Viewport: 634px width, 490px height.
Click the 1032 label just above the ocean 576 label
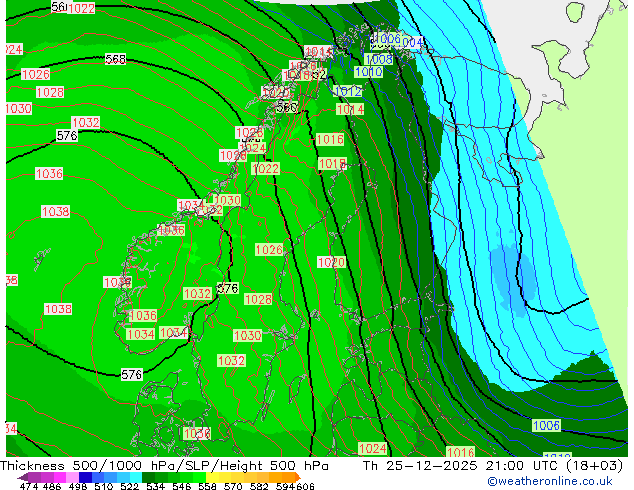86,122
